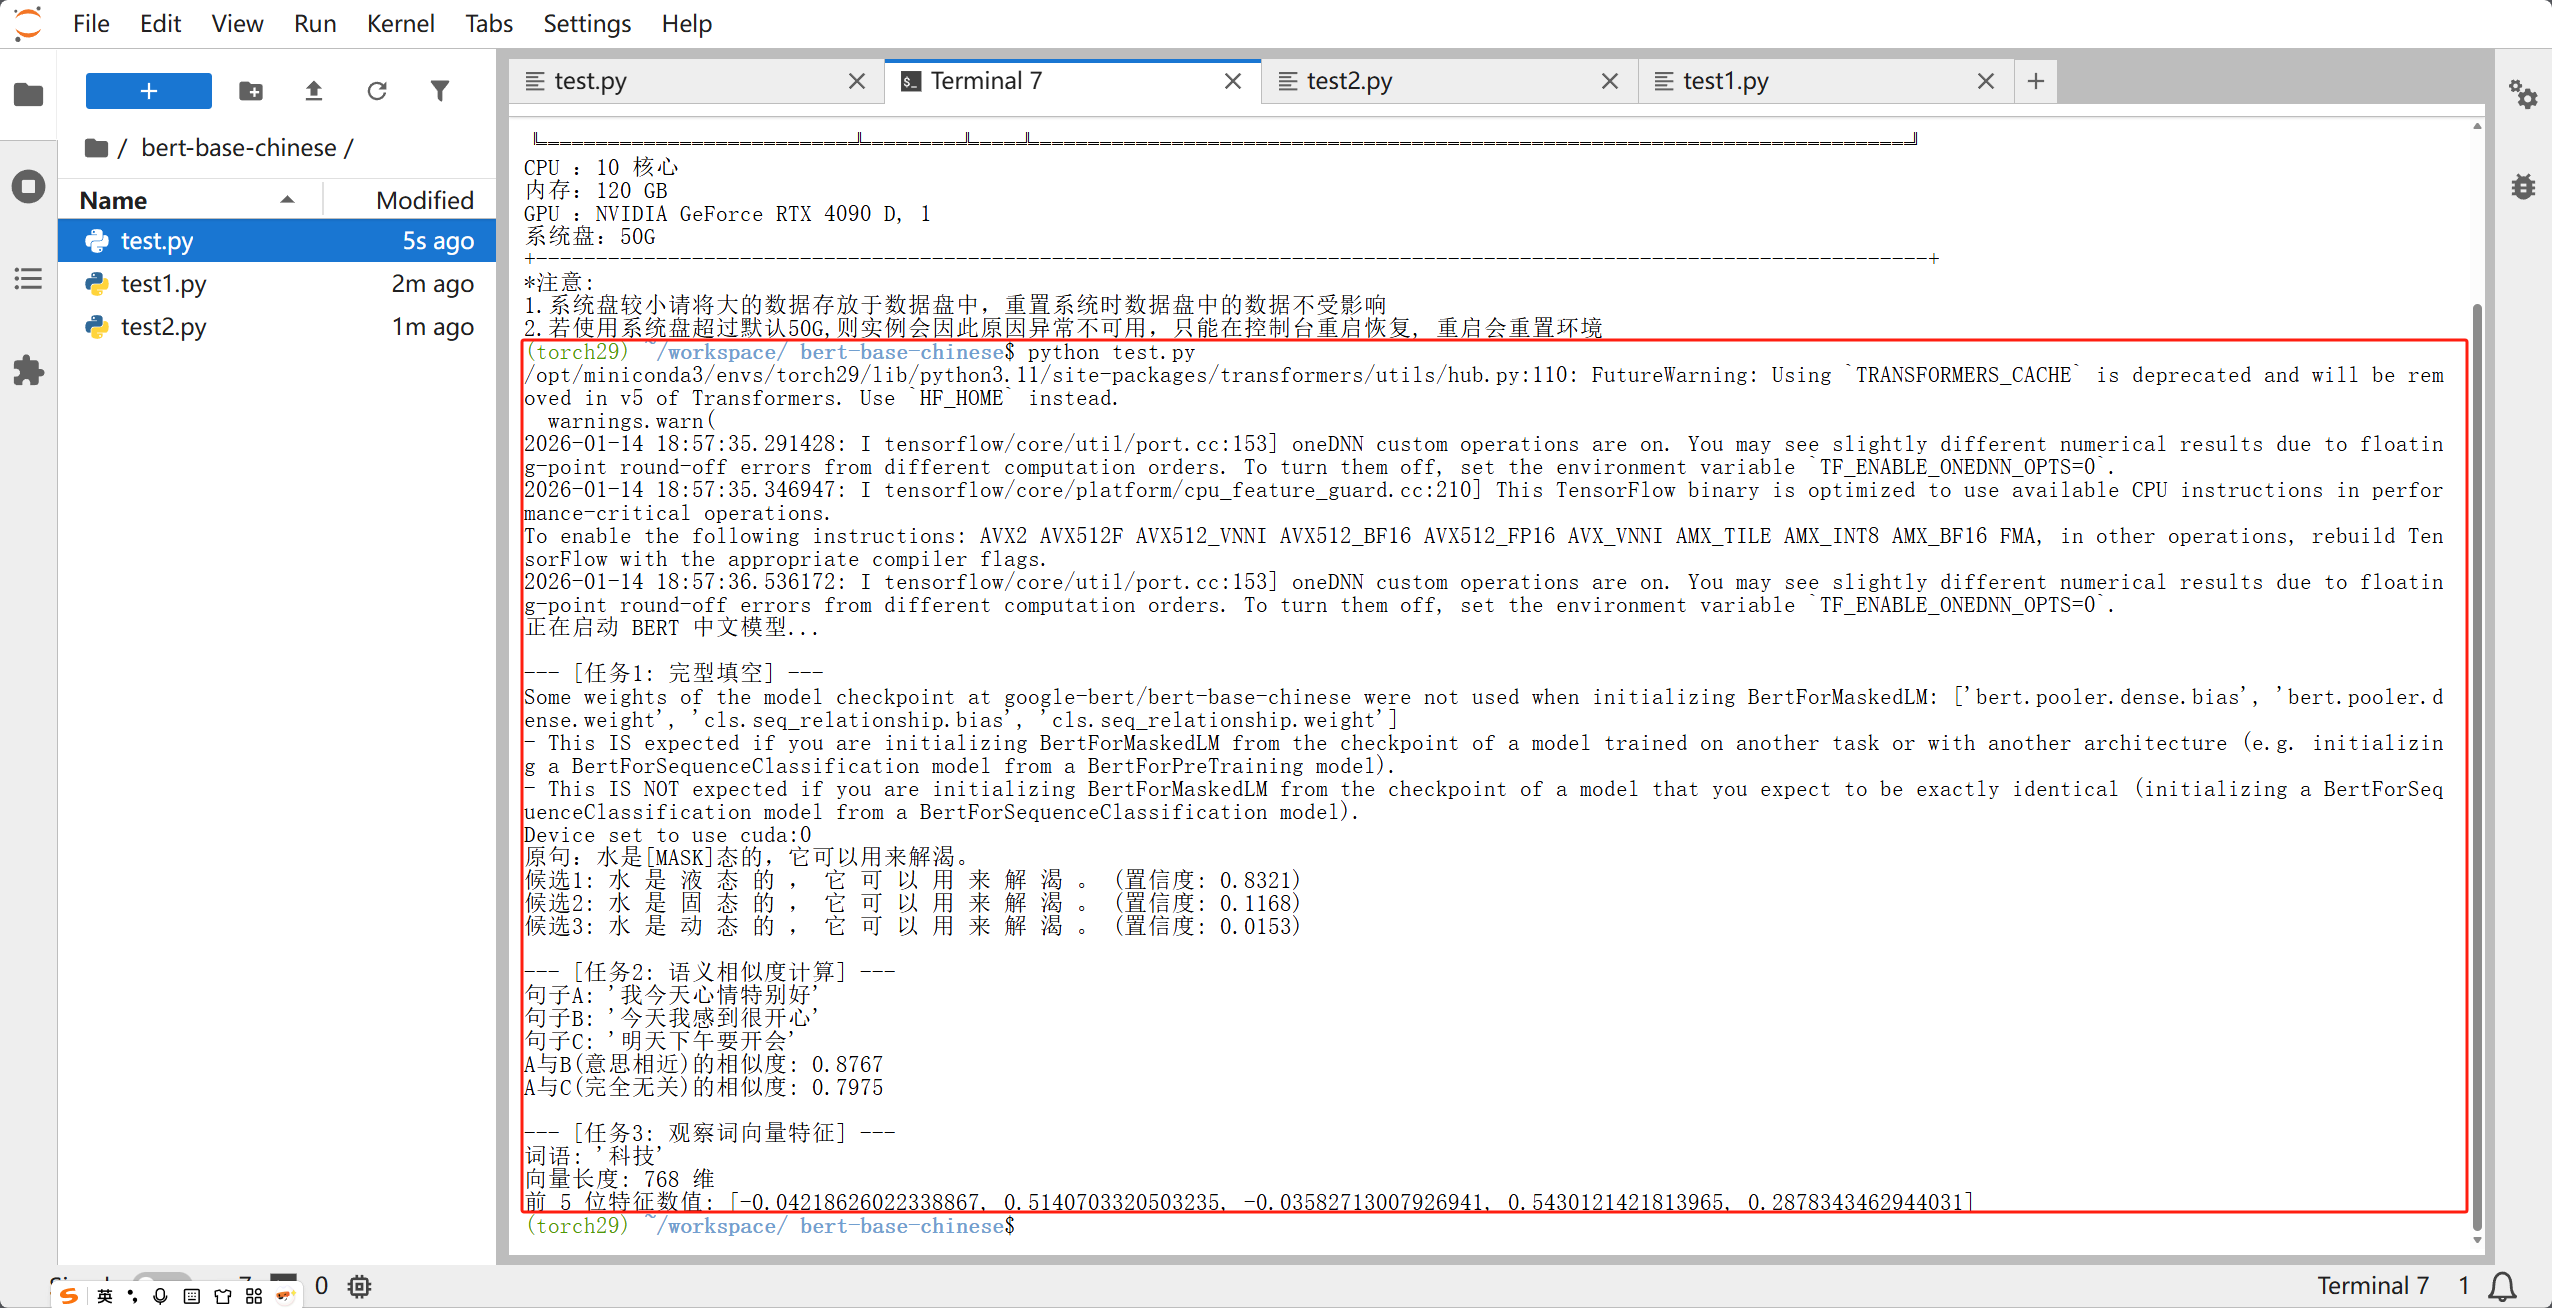This screenshot has height=1308, width=2552.
Task: Select test1.py in the file list
Action: pos(164,284)
